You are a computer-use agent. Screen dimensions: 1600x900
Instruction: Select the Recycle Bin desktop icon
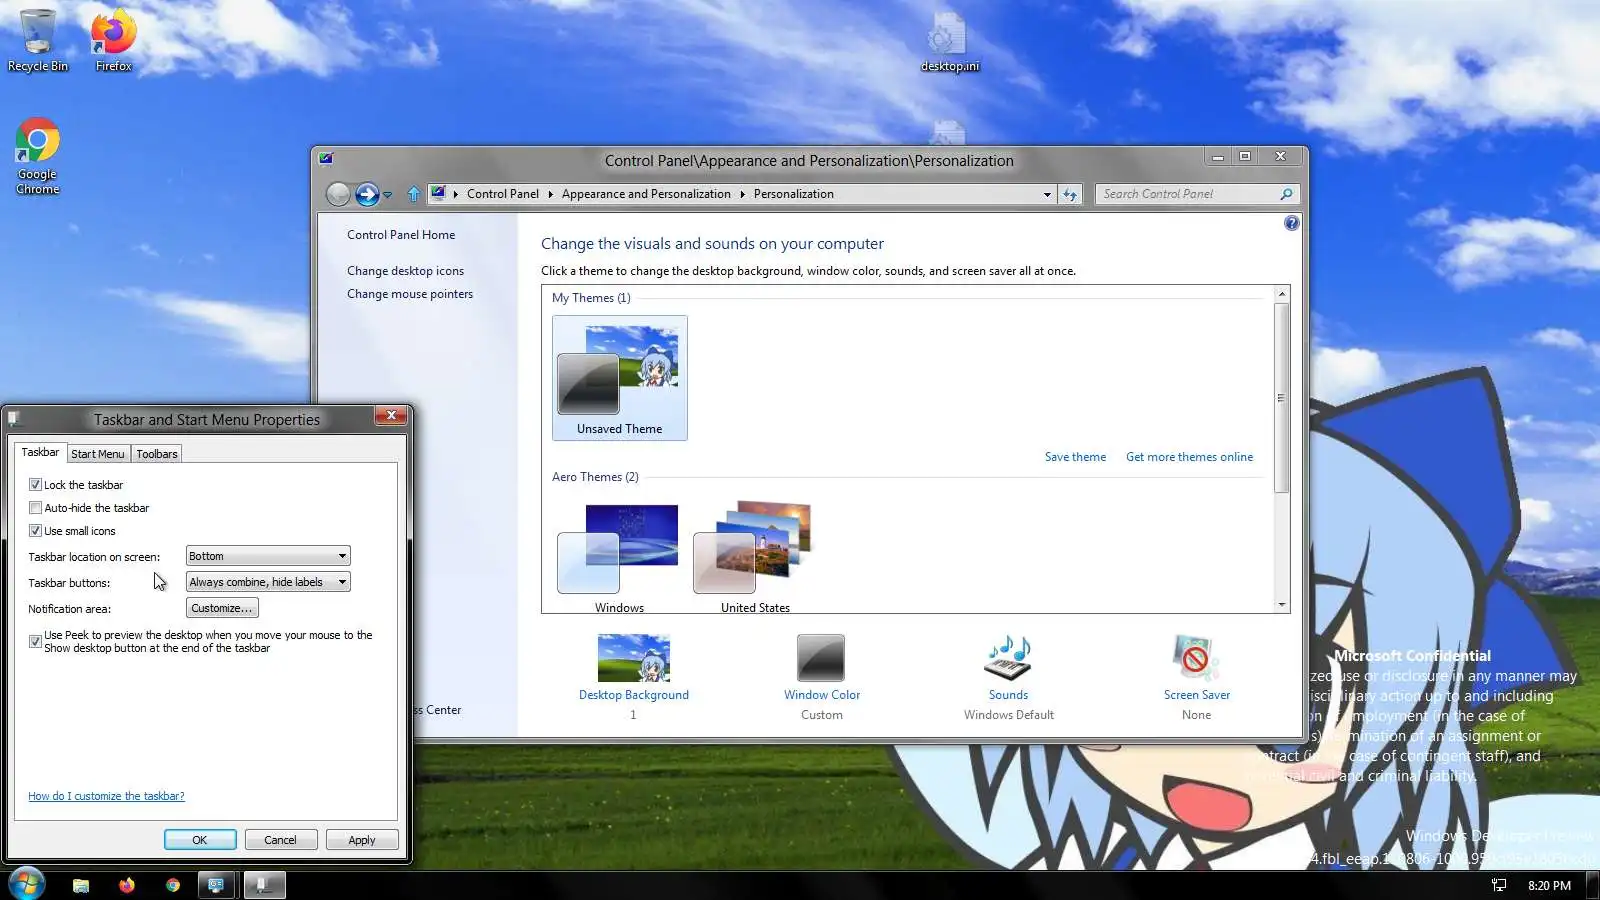[x=38, y=40]
